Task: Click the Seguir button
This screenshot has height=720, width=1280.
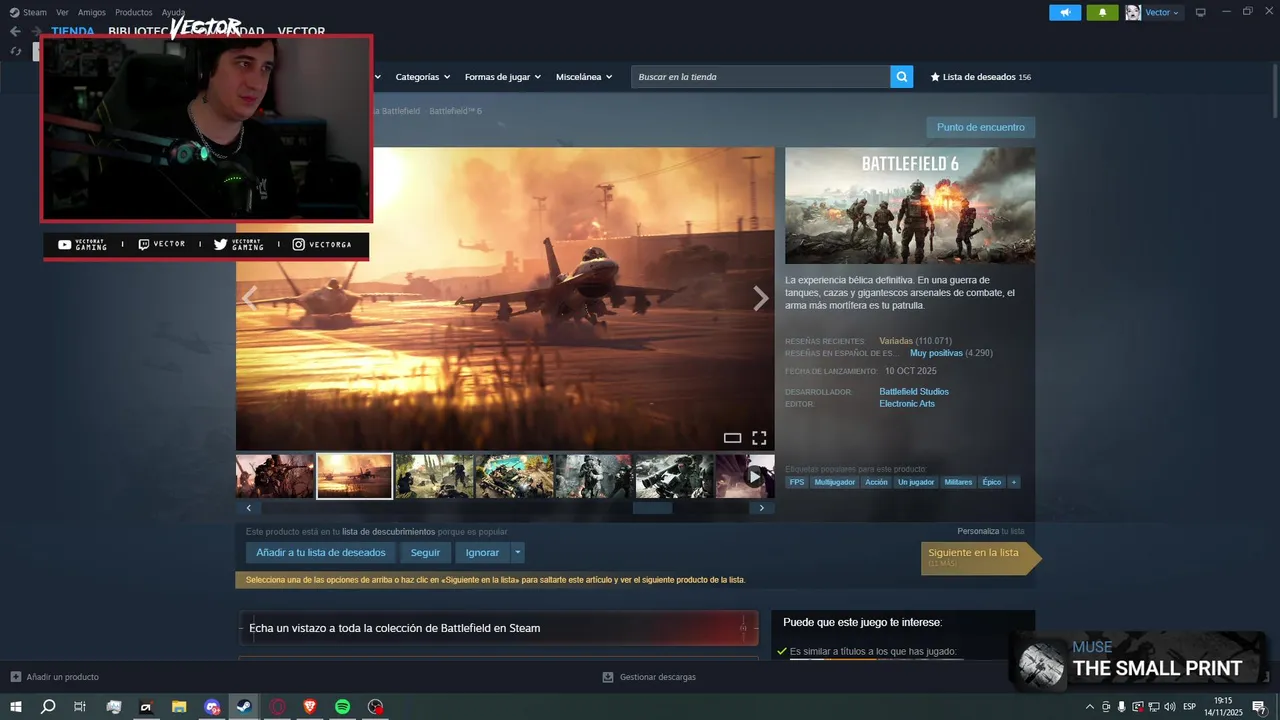Action: 425,552
